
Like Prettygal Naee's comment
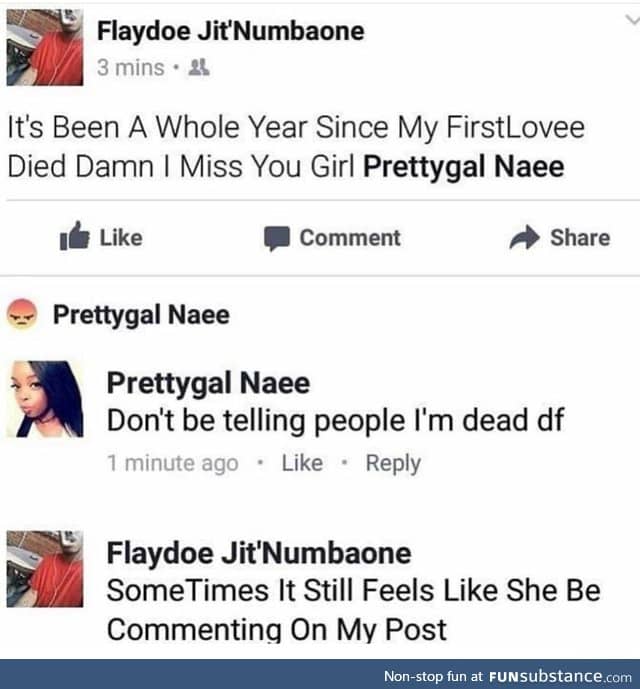coord(302,463)
